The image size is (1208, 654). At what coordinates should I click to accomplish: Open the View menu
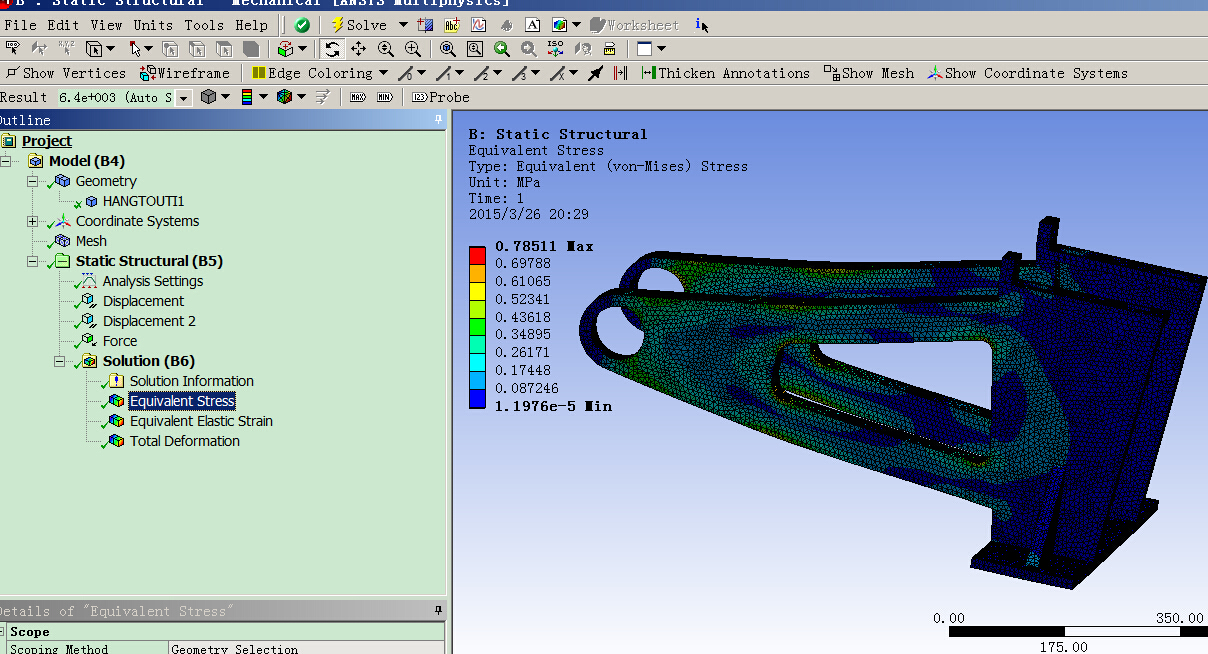(x=106, y=25)
